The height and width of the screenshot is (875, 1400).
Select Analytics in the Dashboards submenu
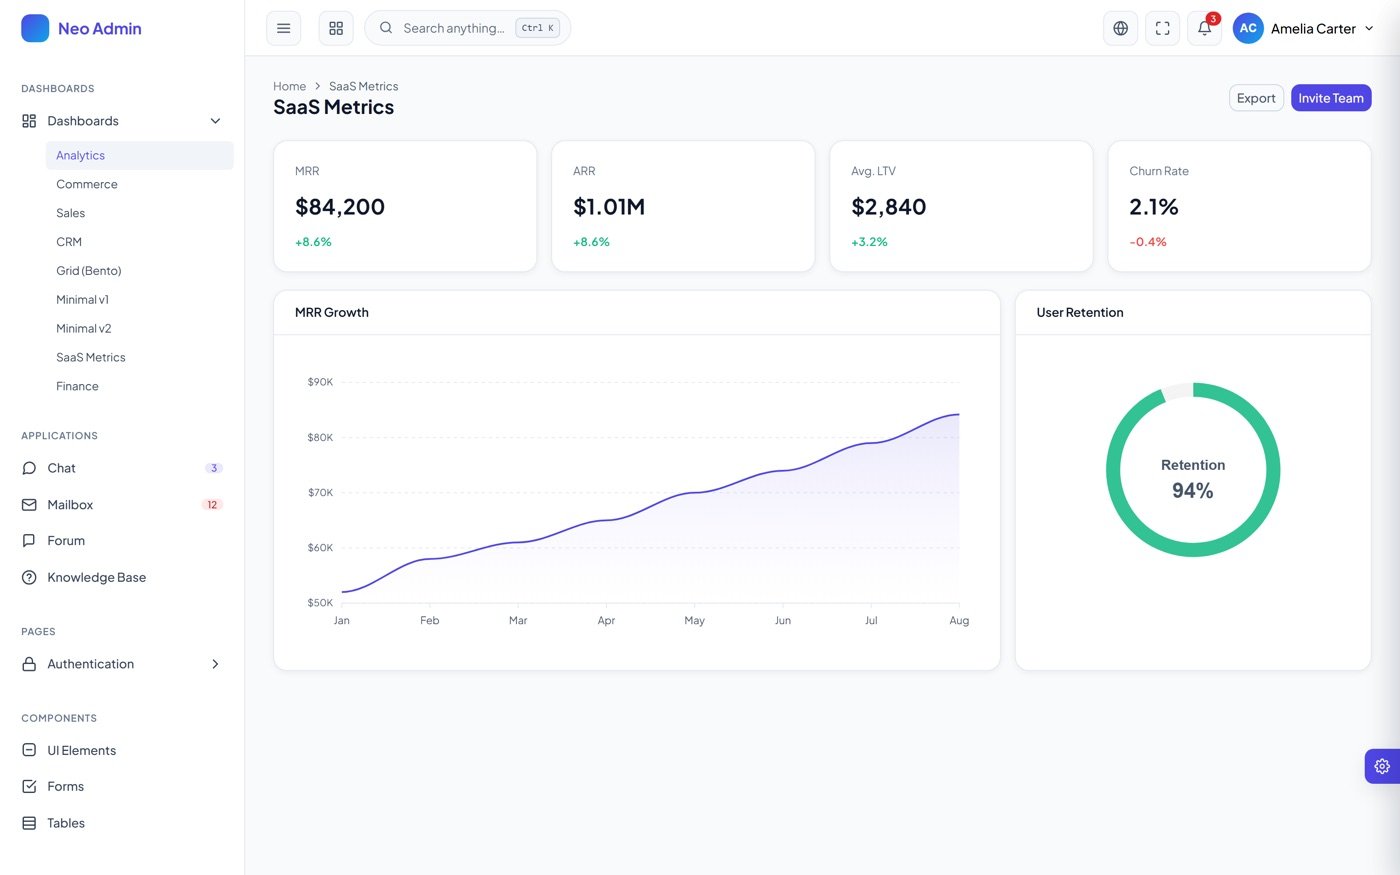(x=139, y=155)
